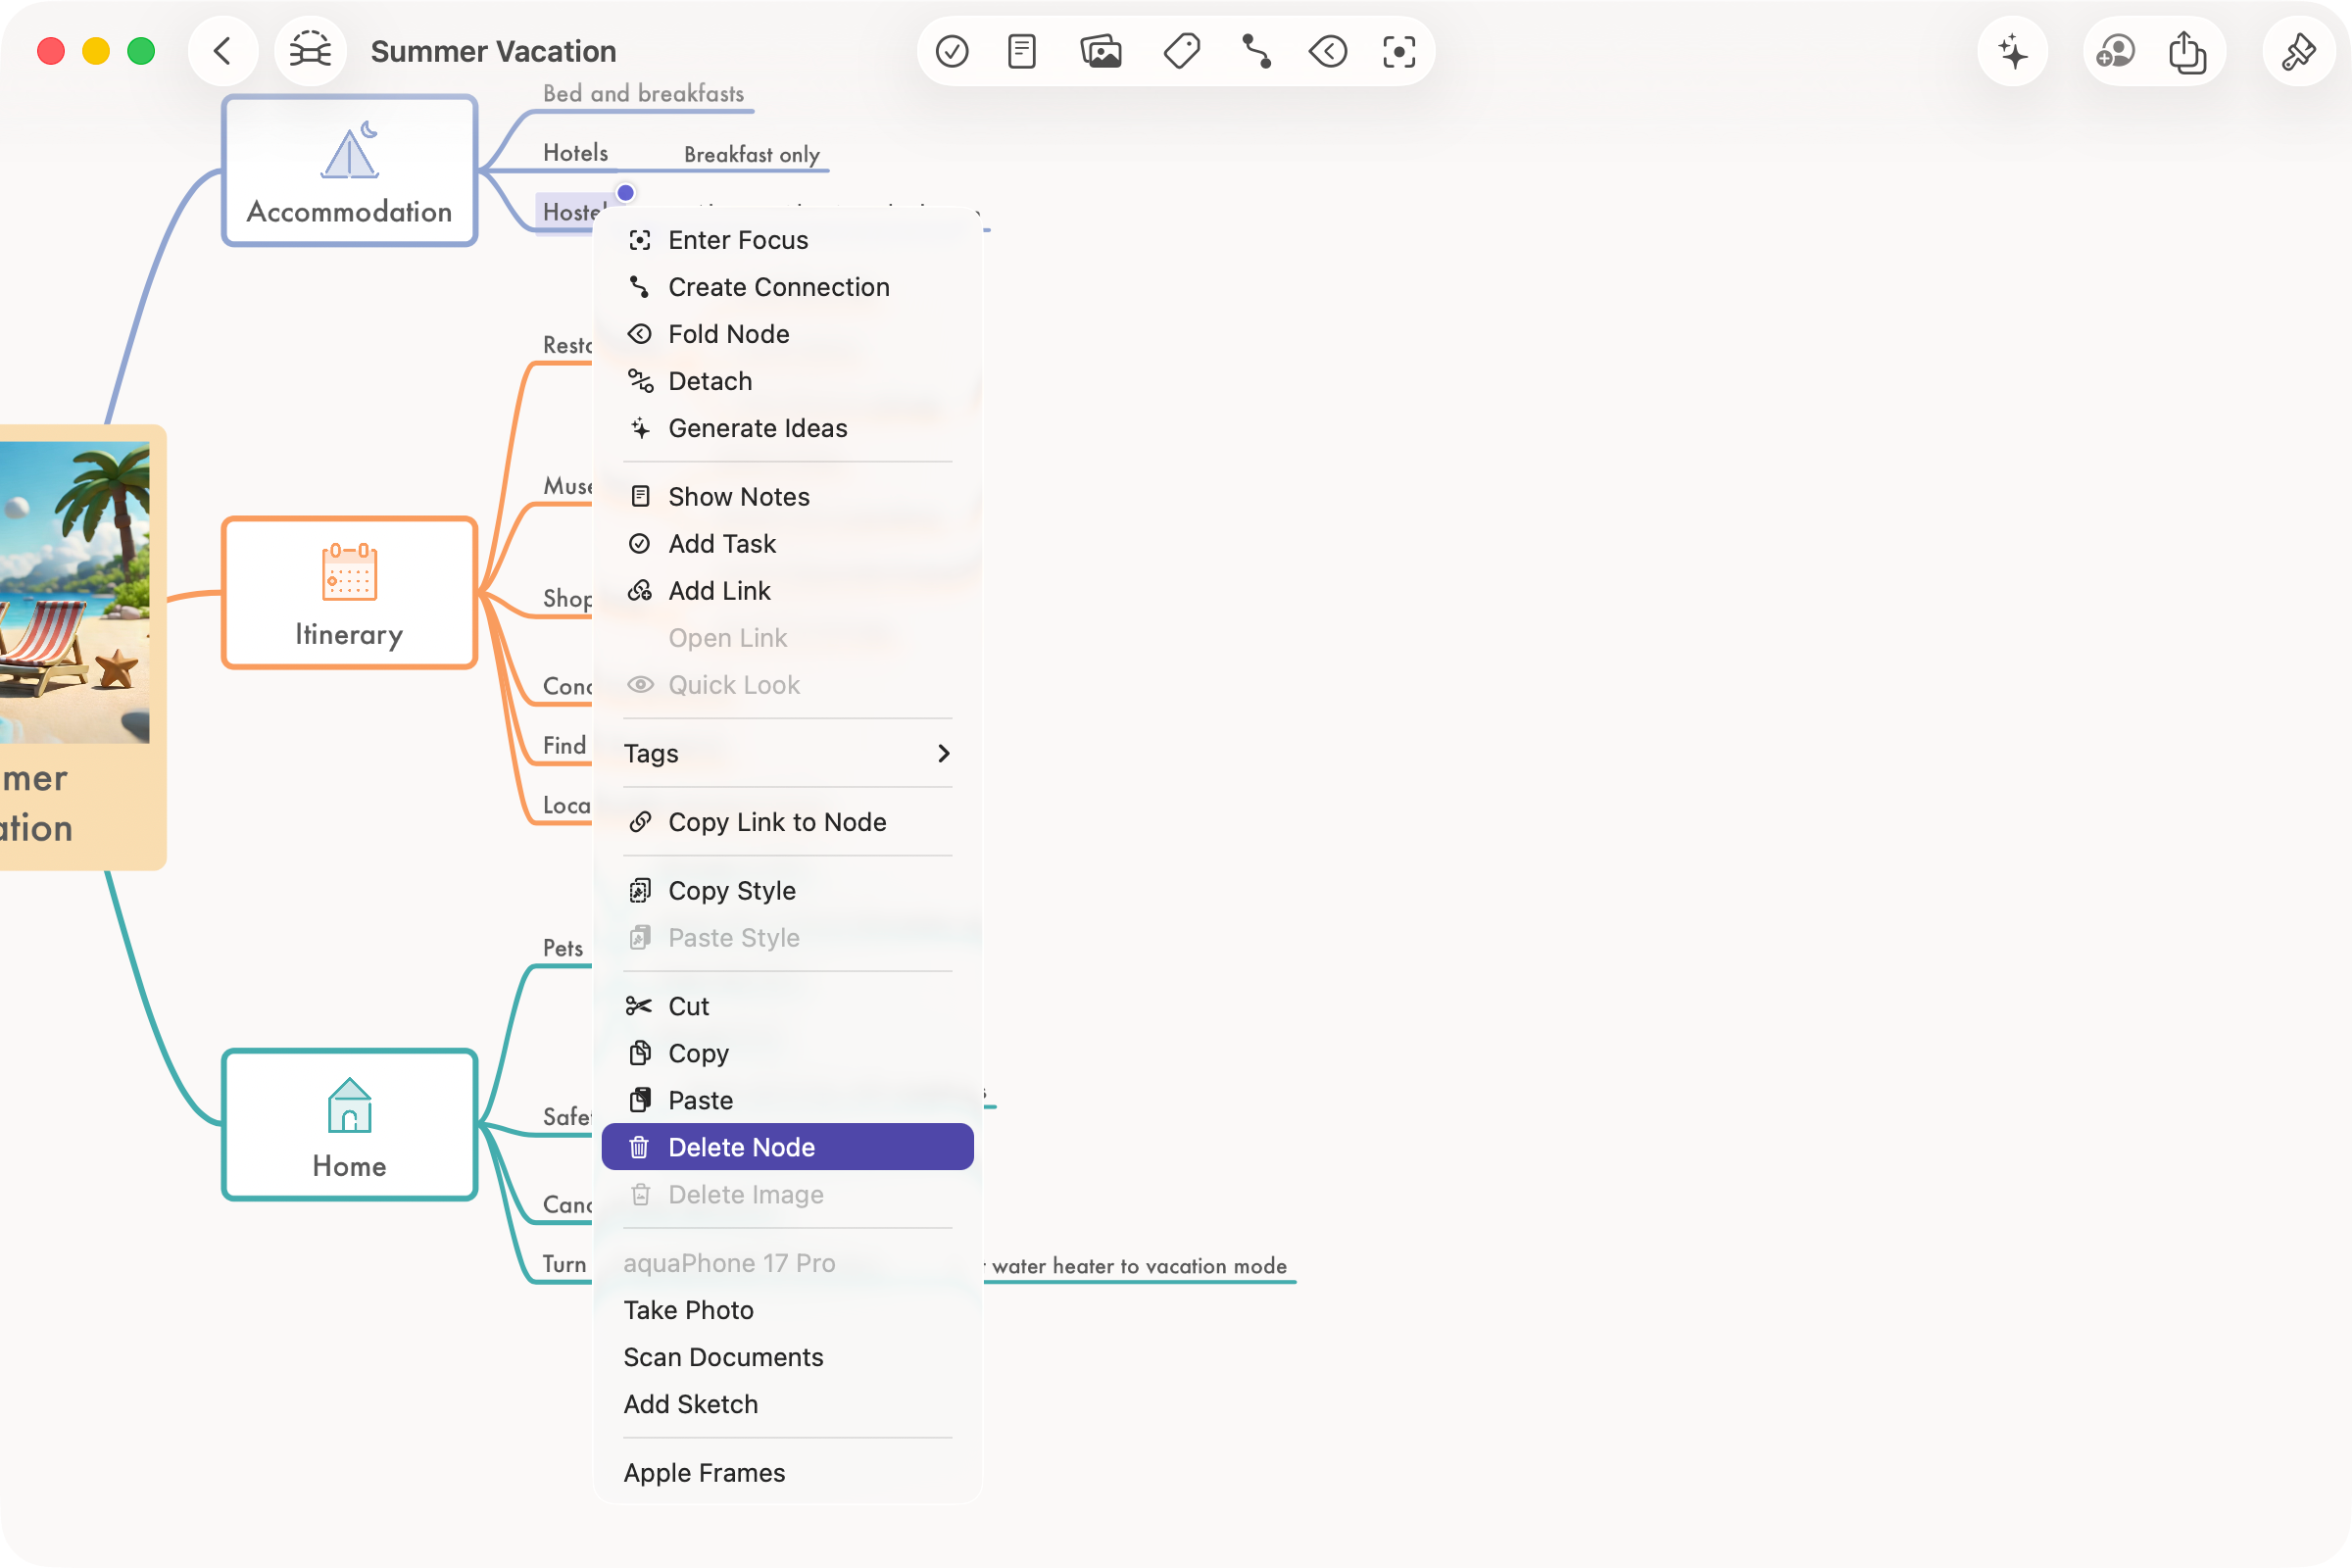Click the fold node toolbar icon
This screenshot has height=1568, width=2352.
[x=1328, y=51]
